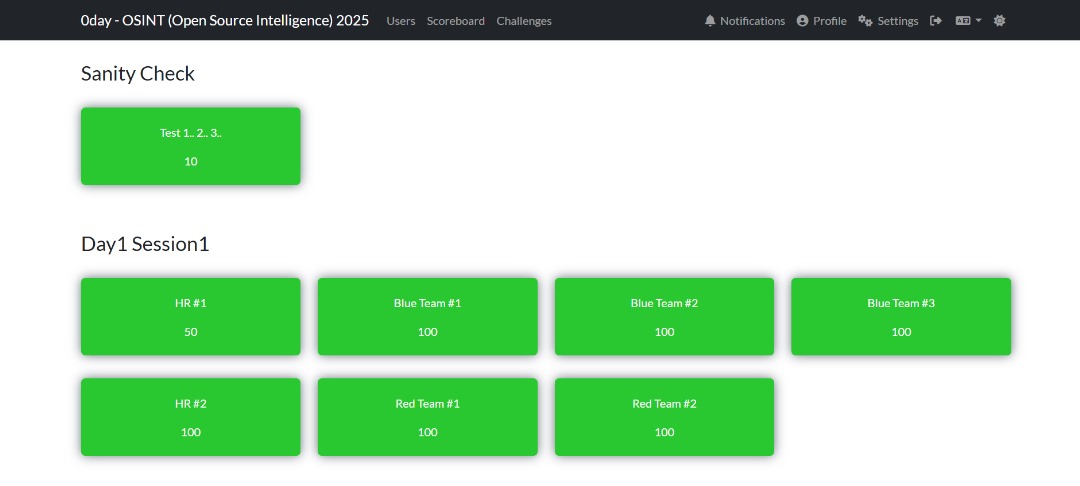Viewport: 1080px width, 486px height.
Task: Go to the Scoreboard page
Action: [x=455, y=21]
